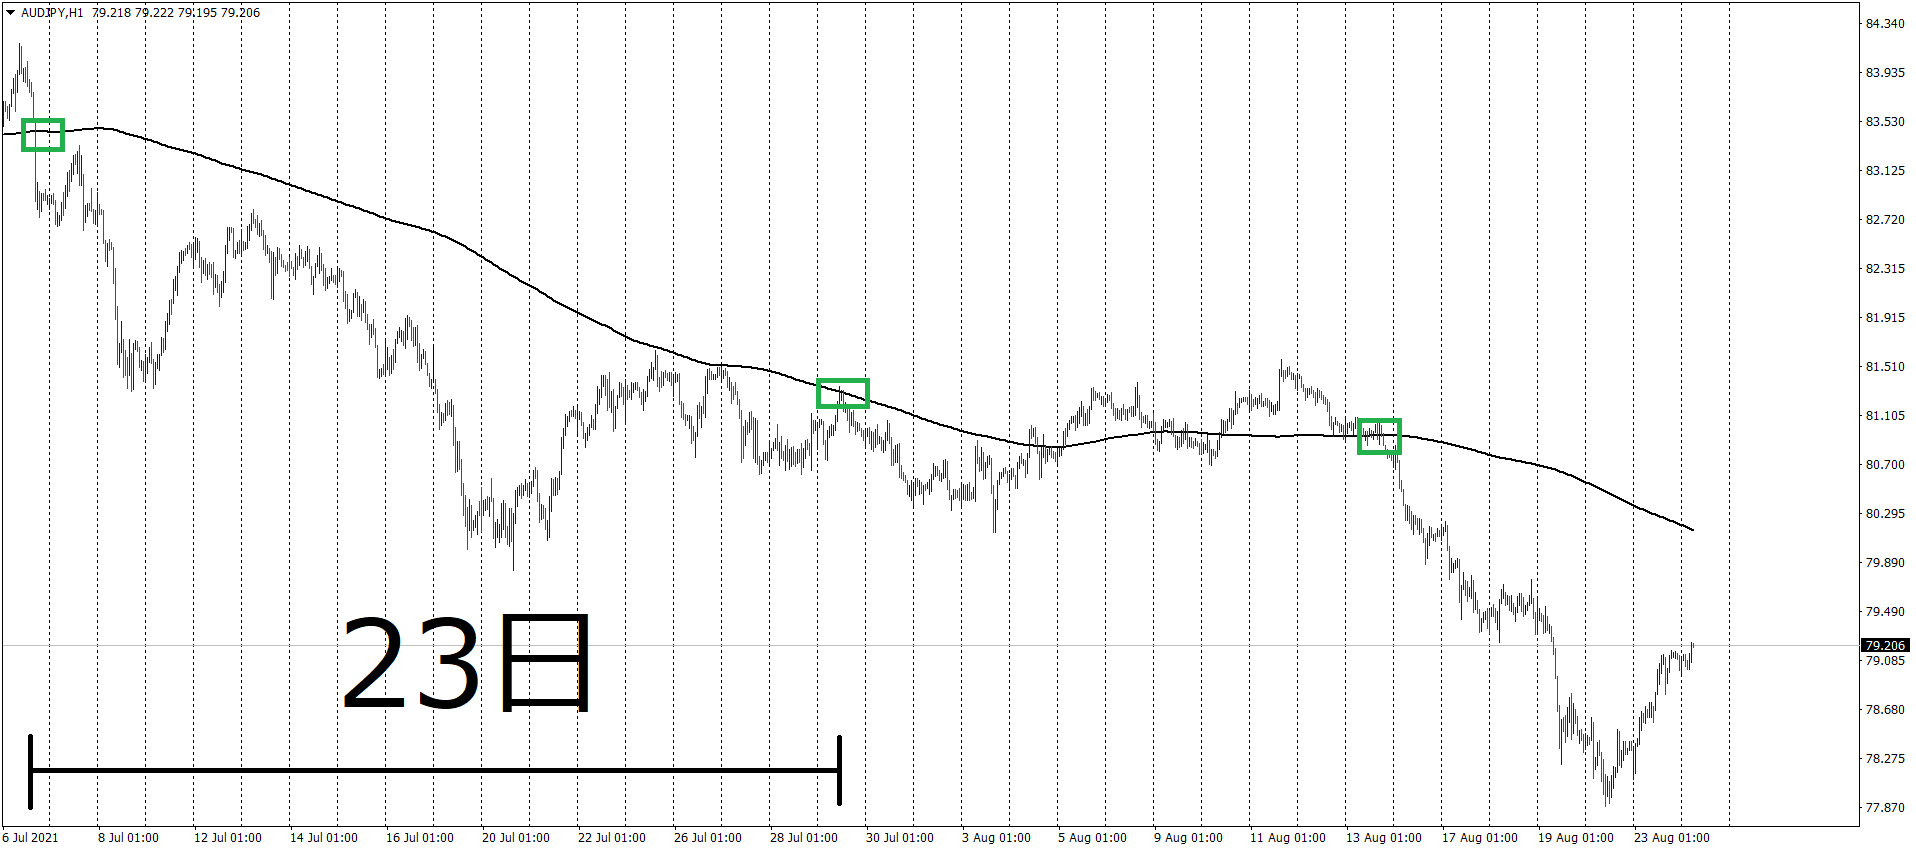Click the 82.315 price axis label
This screenshot has width=1916, height=850.
1885,269
